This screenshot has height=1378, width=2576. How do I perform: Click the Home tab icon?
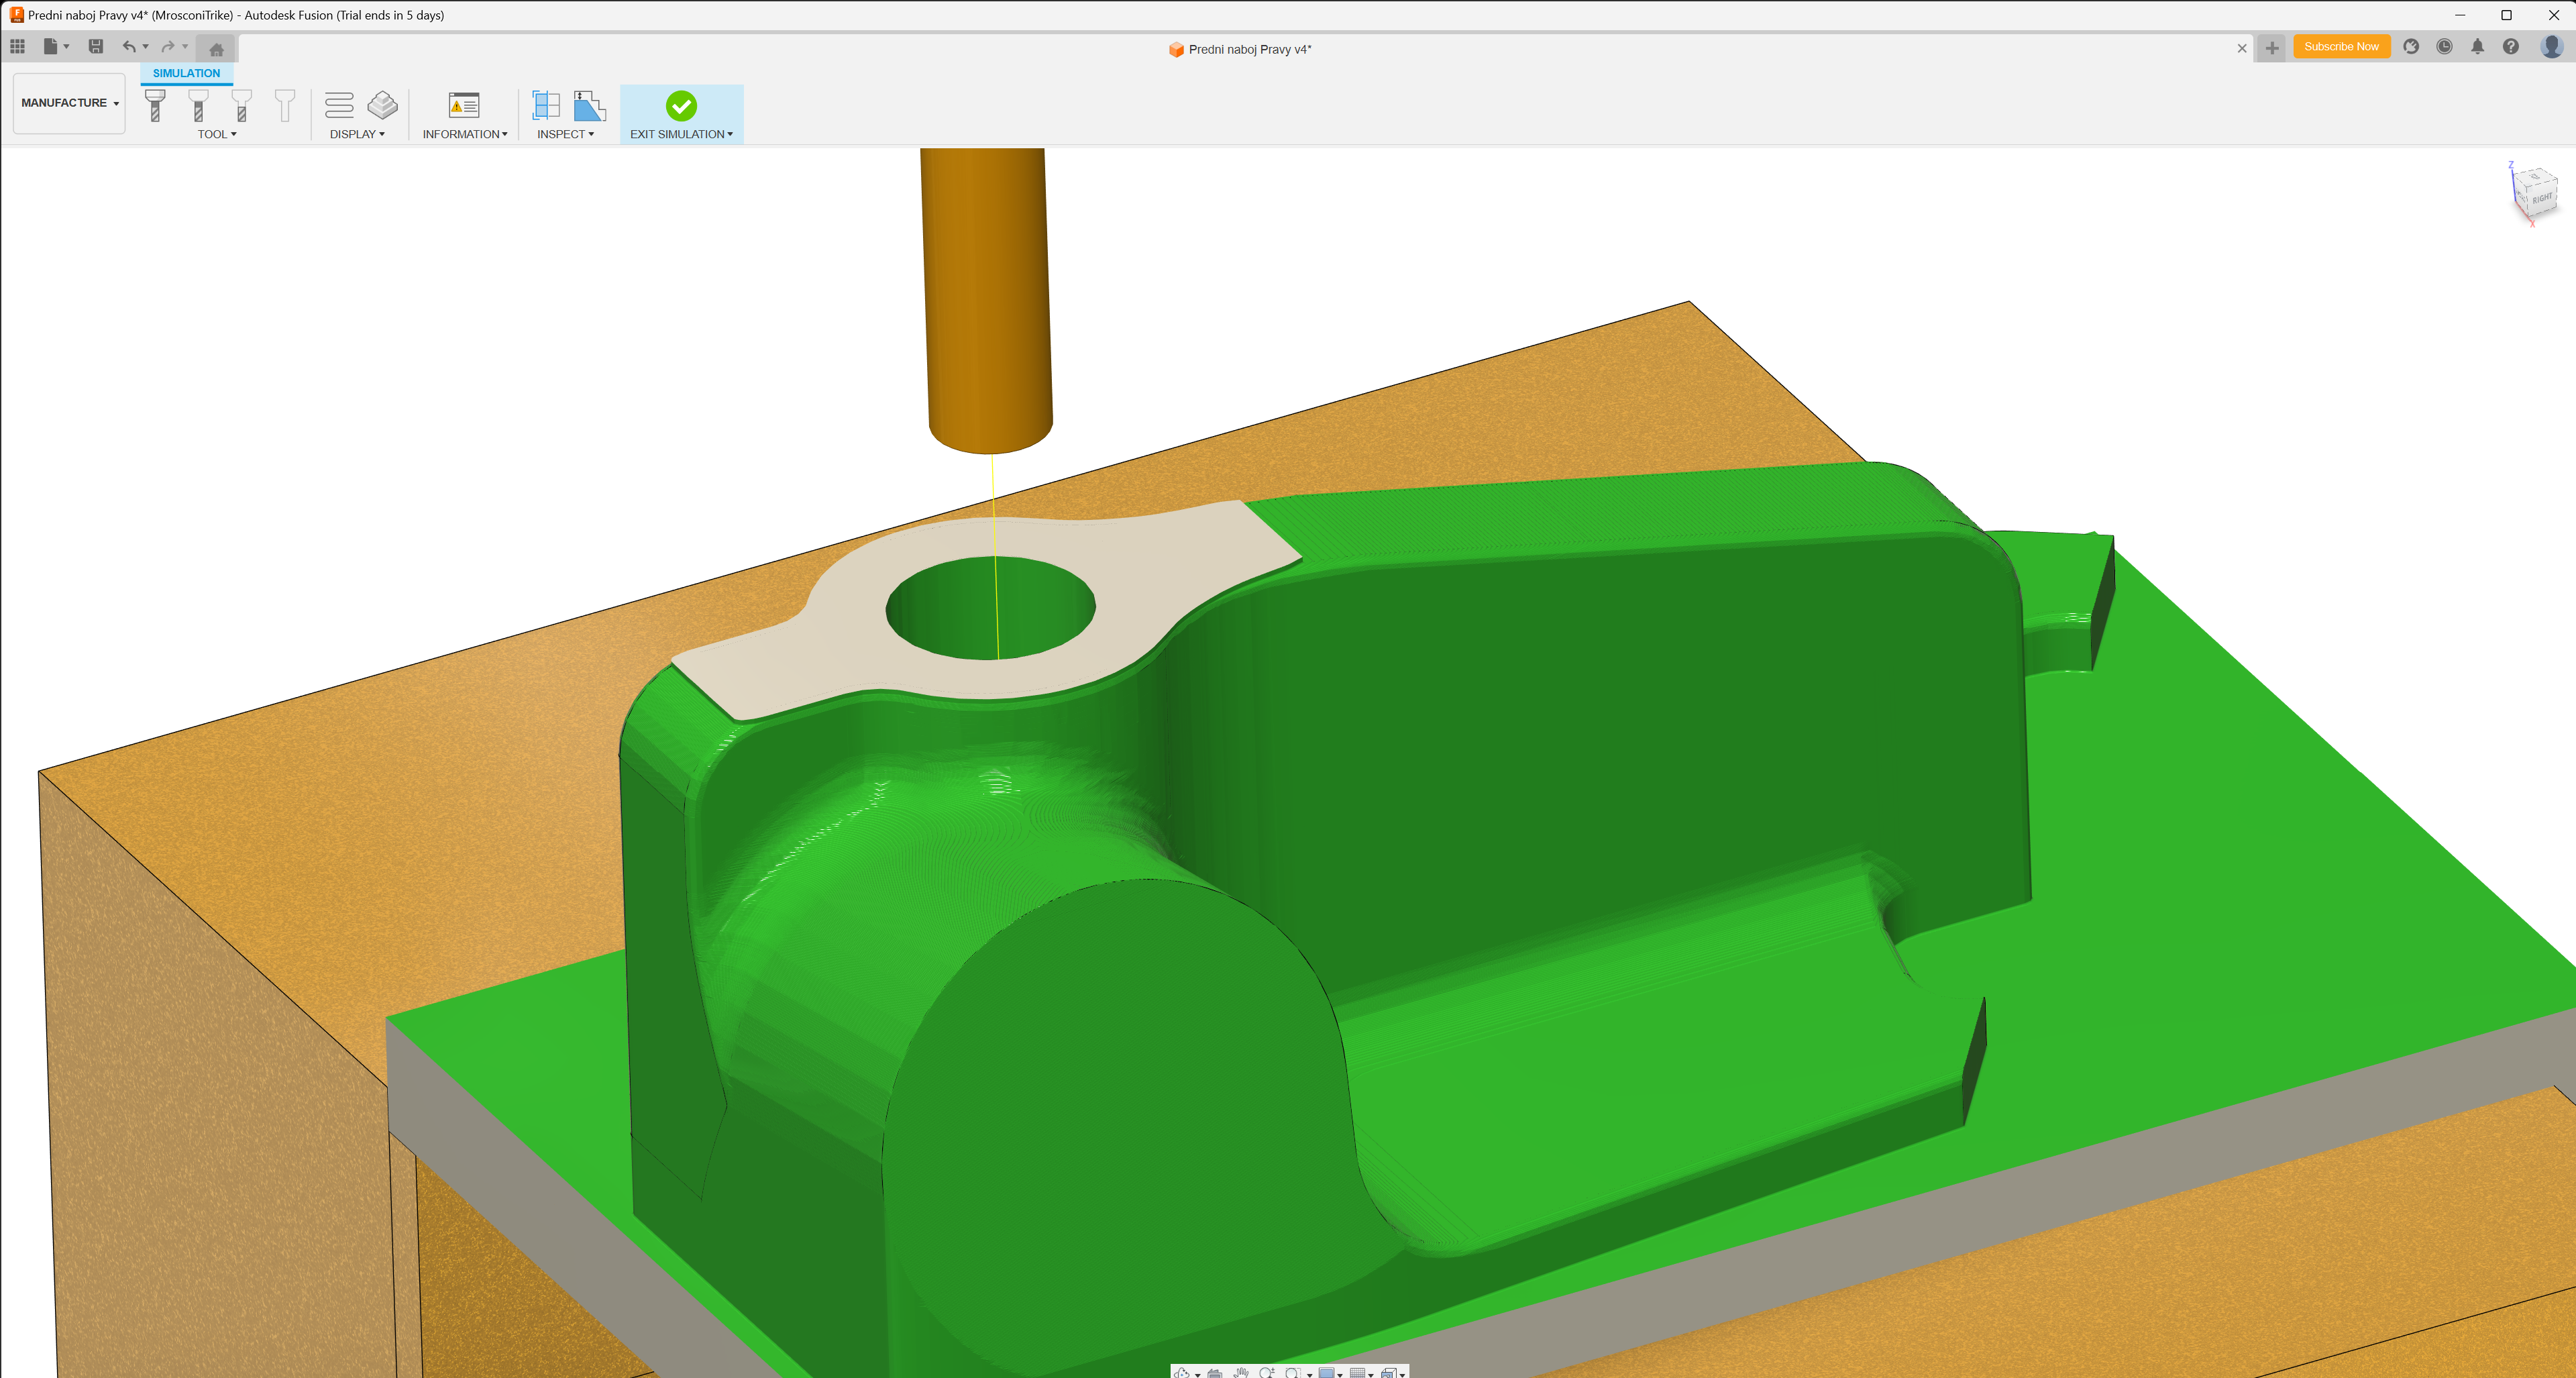pos(216,49)
